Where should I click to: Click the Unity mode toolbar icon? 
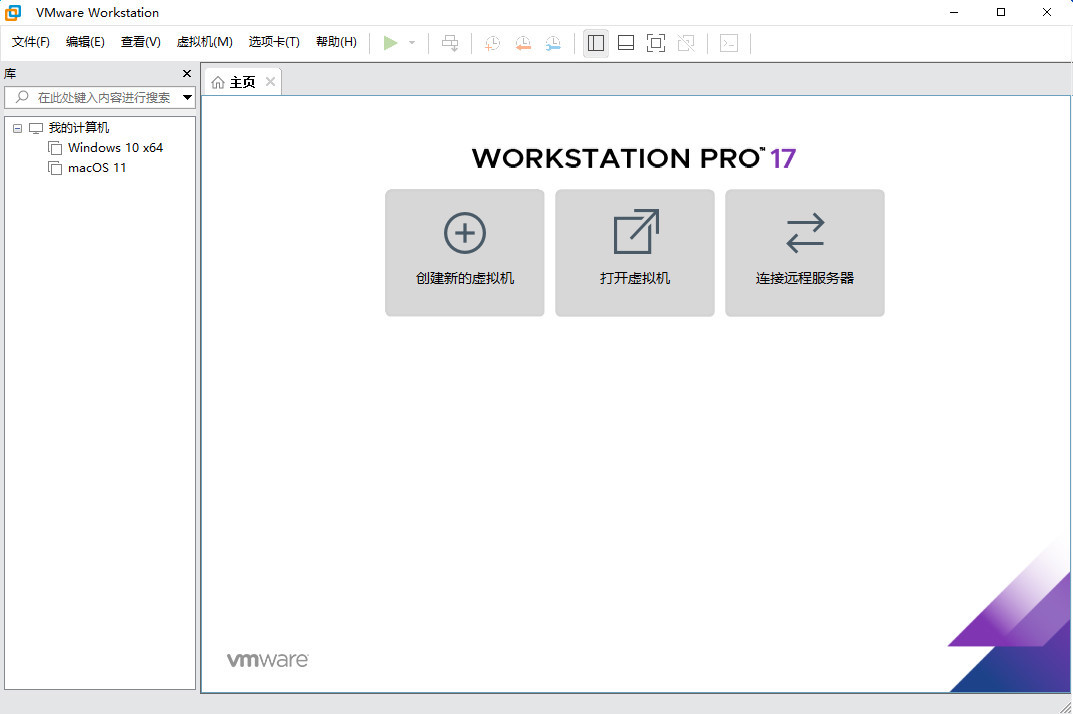pos(686,43)
